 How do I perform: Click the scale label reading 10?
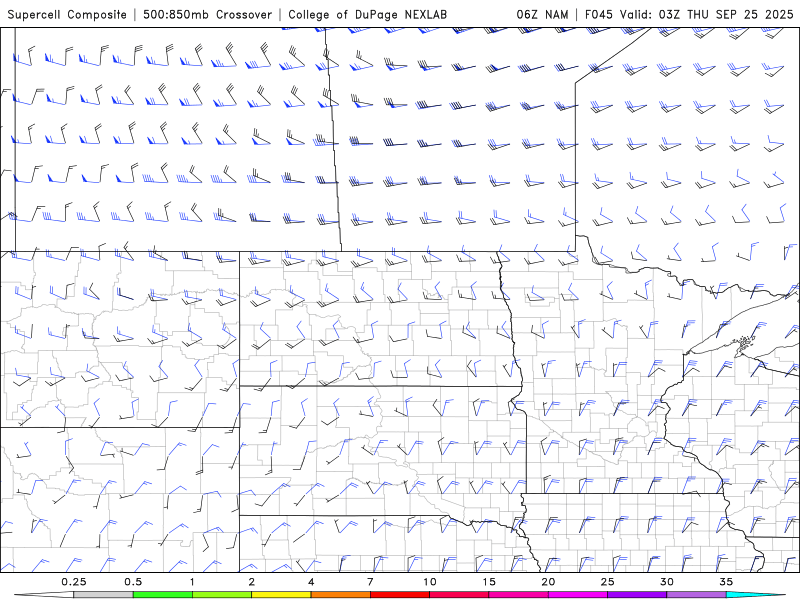(x=430, y=582)
